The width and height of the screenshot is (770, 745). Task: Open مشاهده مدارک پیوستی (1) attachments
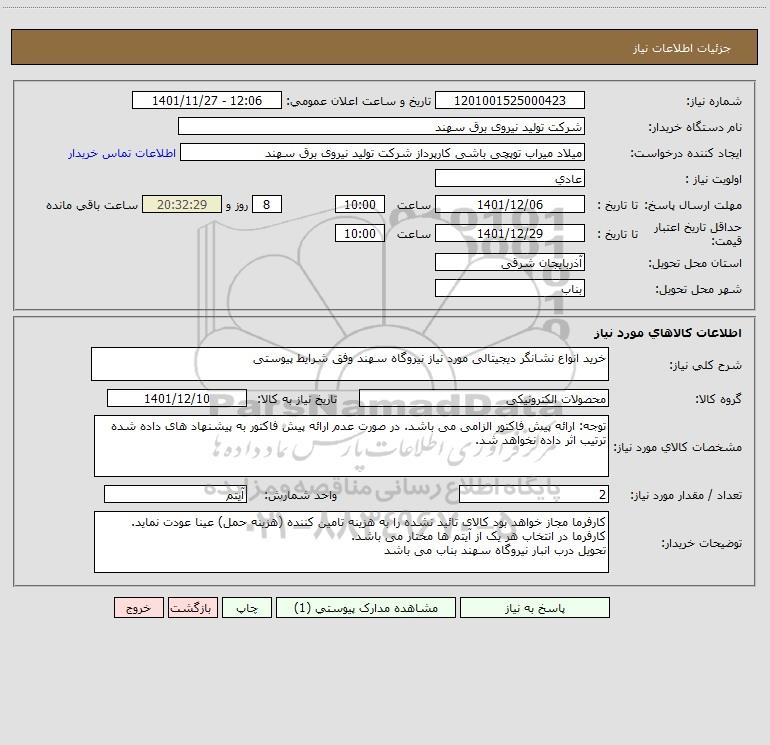(366, 607)
